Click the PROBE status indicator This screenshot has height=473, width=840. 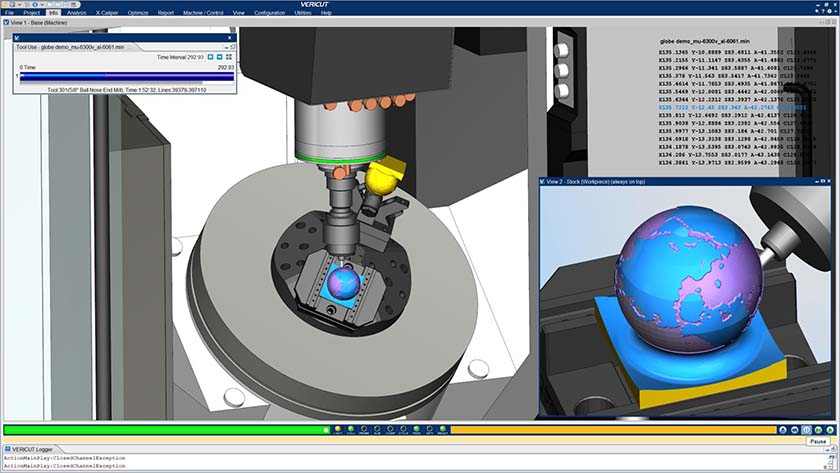363,430
